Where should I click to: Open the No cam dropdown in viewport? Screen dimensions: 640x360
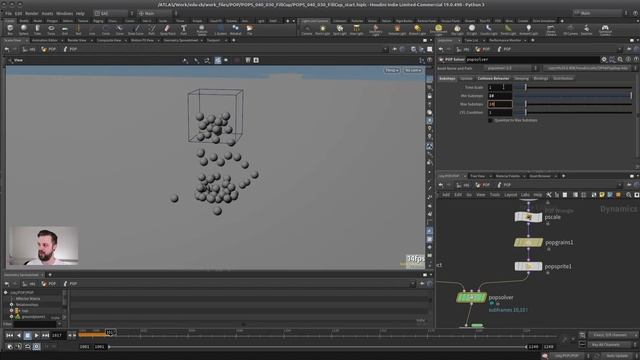click(x=413, y=70)
